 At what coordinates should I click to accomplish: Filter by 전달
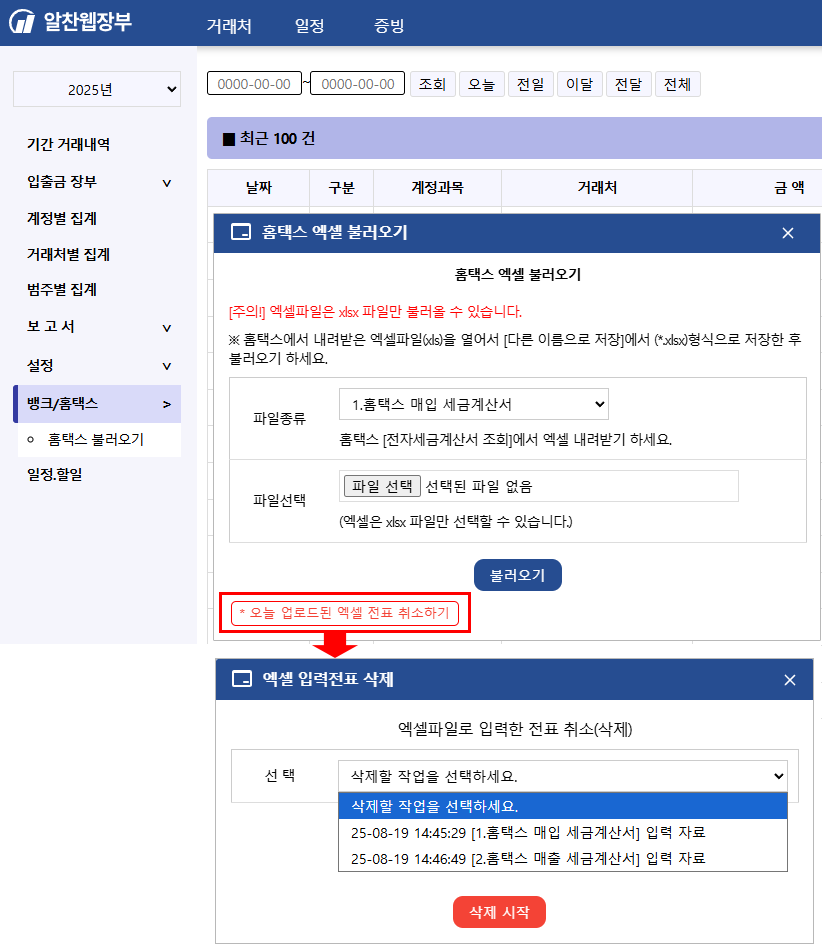click(629, 84)
